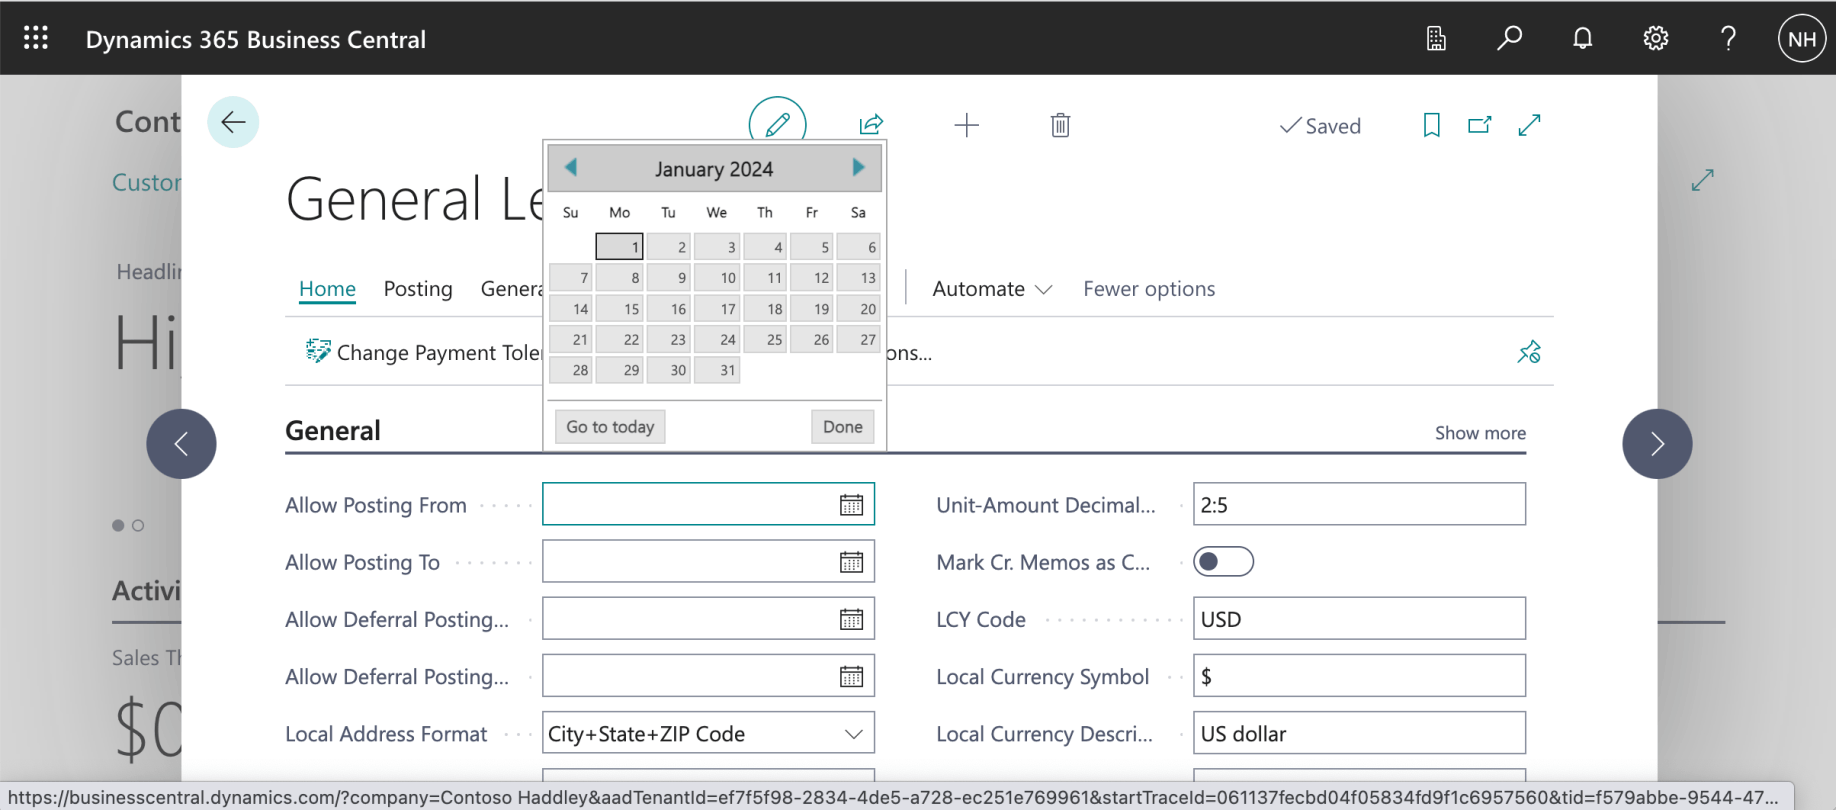Click the trash delete icon

tap(1060, 125)
